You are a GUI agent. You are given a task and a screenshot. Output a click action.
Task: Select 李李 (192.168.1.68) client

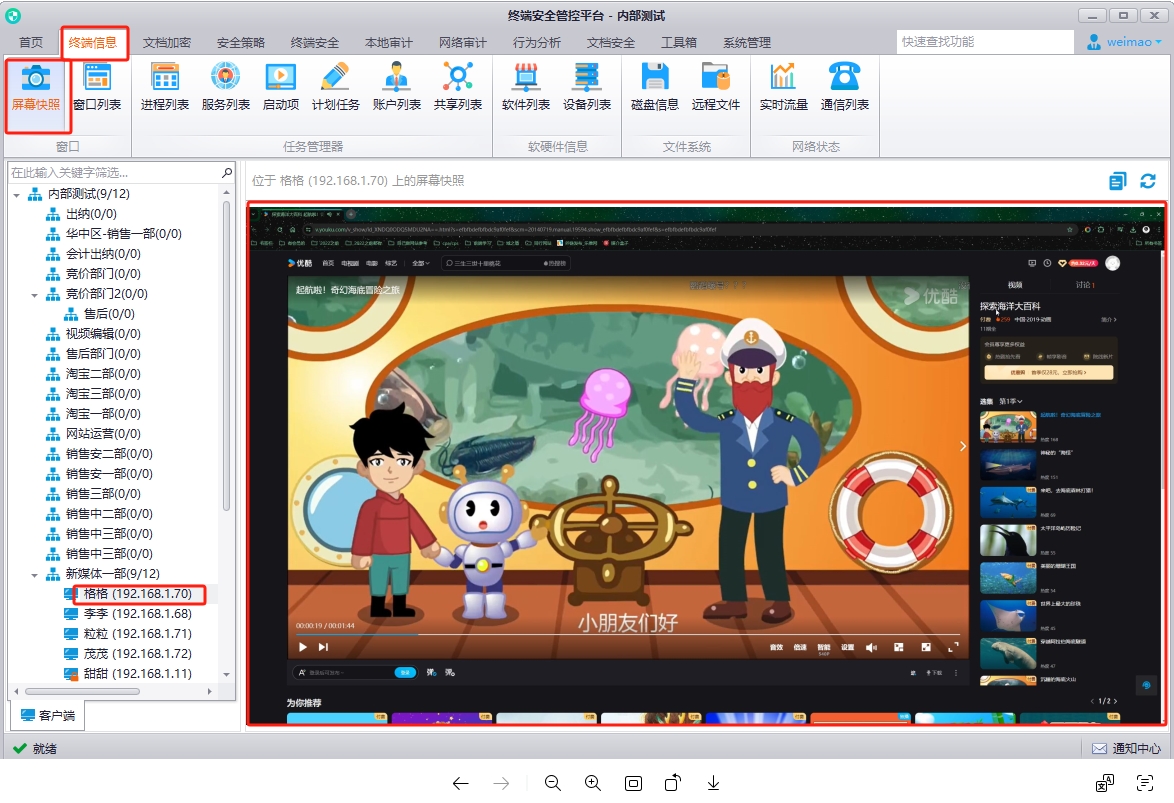(138, 613)
